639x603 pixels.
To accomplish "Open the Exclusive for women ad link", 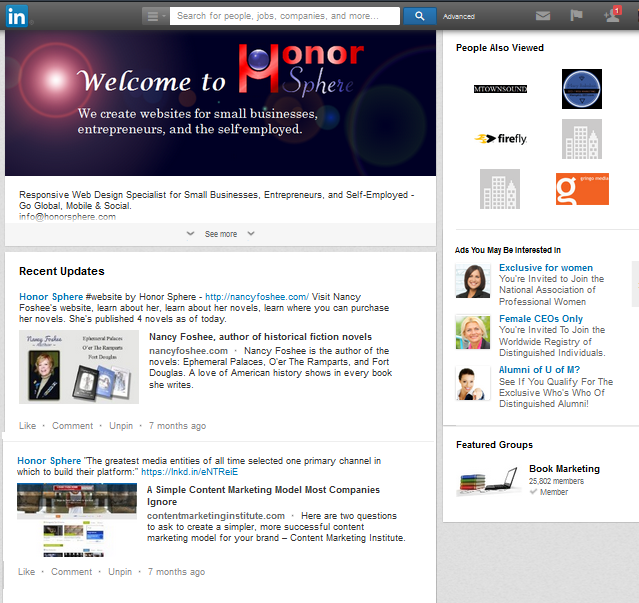I will 546,268.
